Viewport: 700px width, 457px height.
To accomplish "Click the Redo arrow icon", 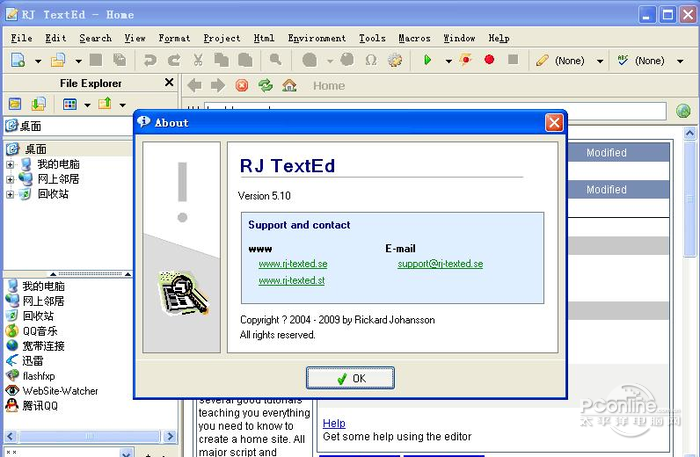I will [x=174, y=60].
